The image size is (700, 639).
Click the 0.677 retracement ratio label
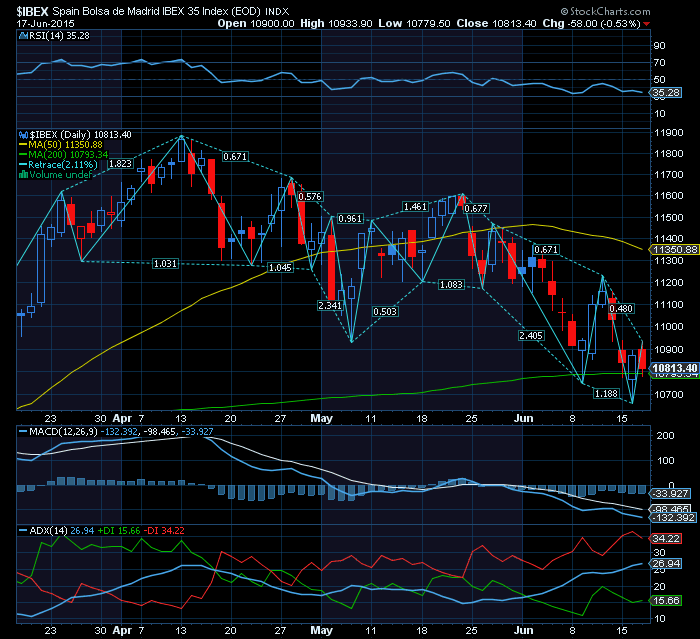(x=476, y=209)
